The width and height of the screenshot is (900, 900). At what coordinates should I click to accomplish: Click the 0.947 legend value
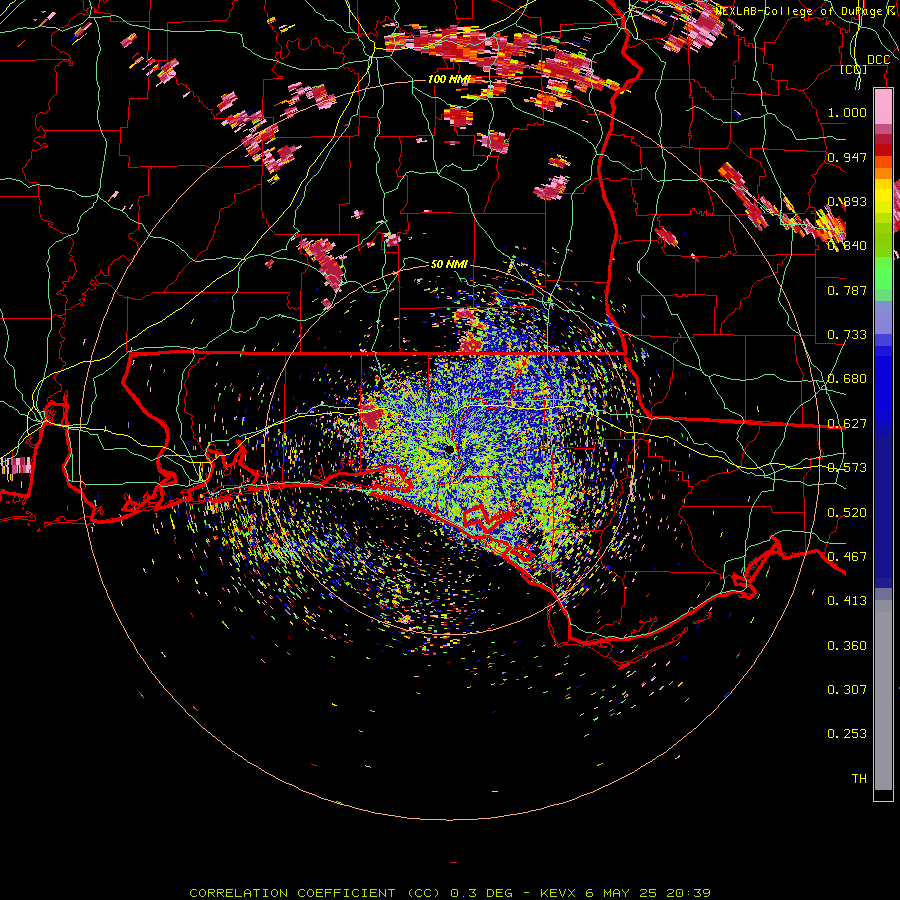[x=847, y=157]
